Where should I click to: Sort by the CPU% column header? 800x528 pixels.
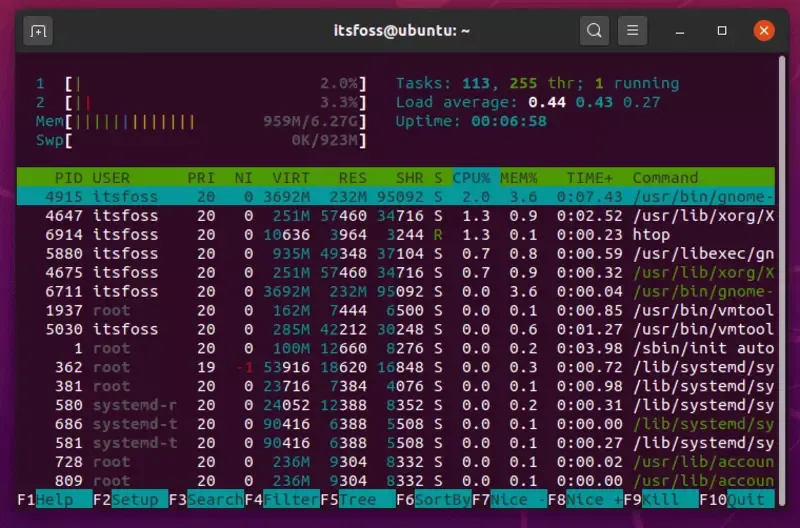470,177
